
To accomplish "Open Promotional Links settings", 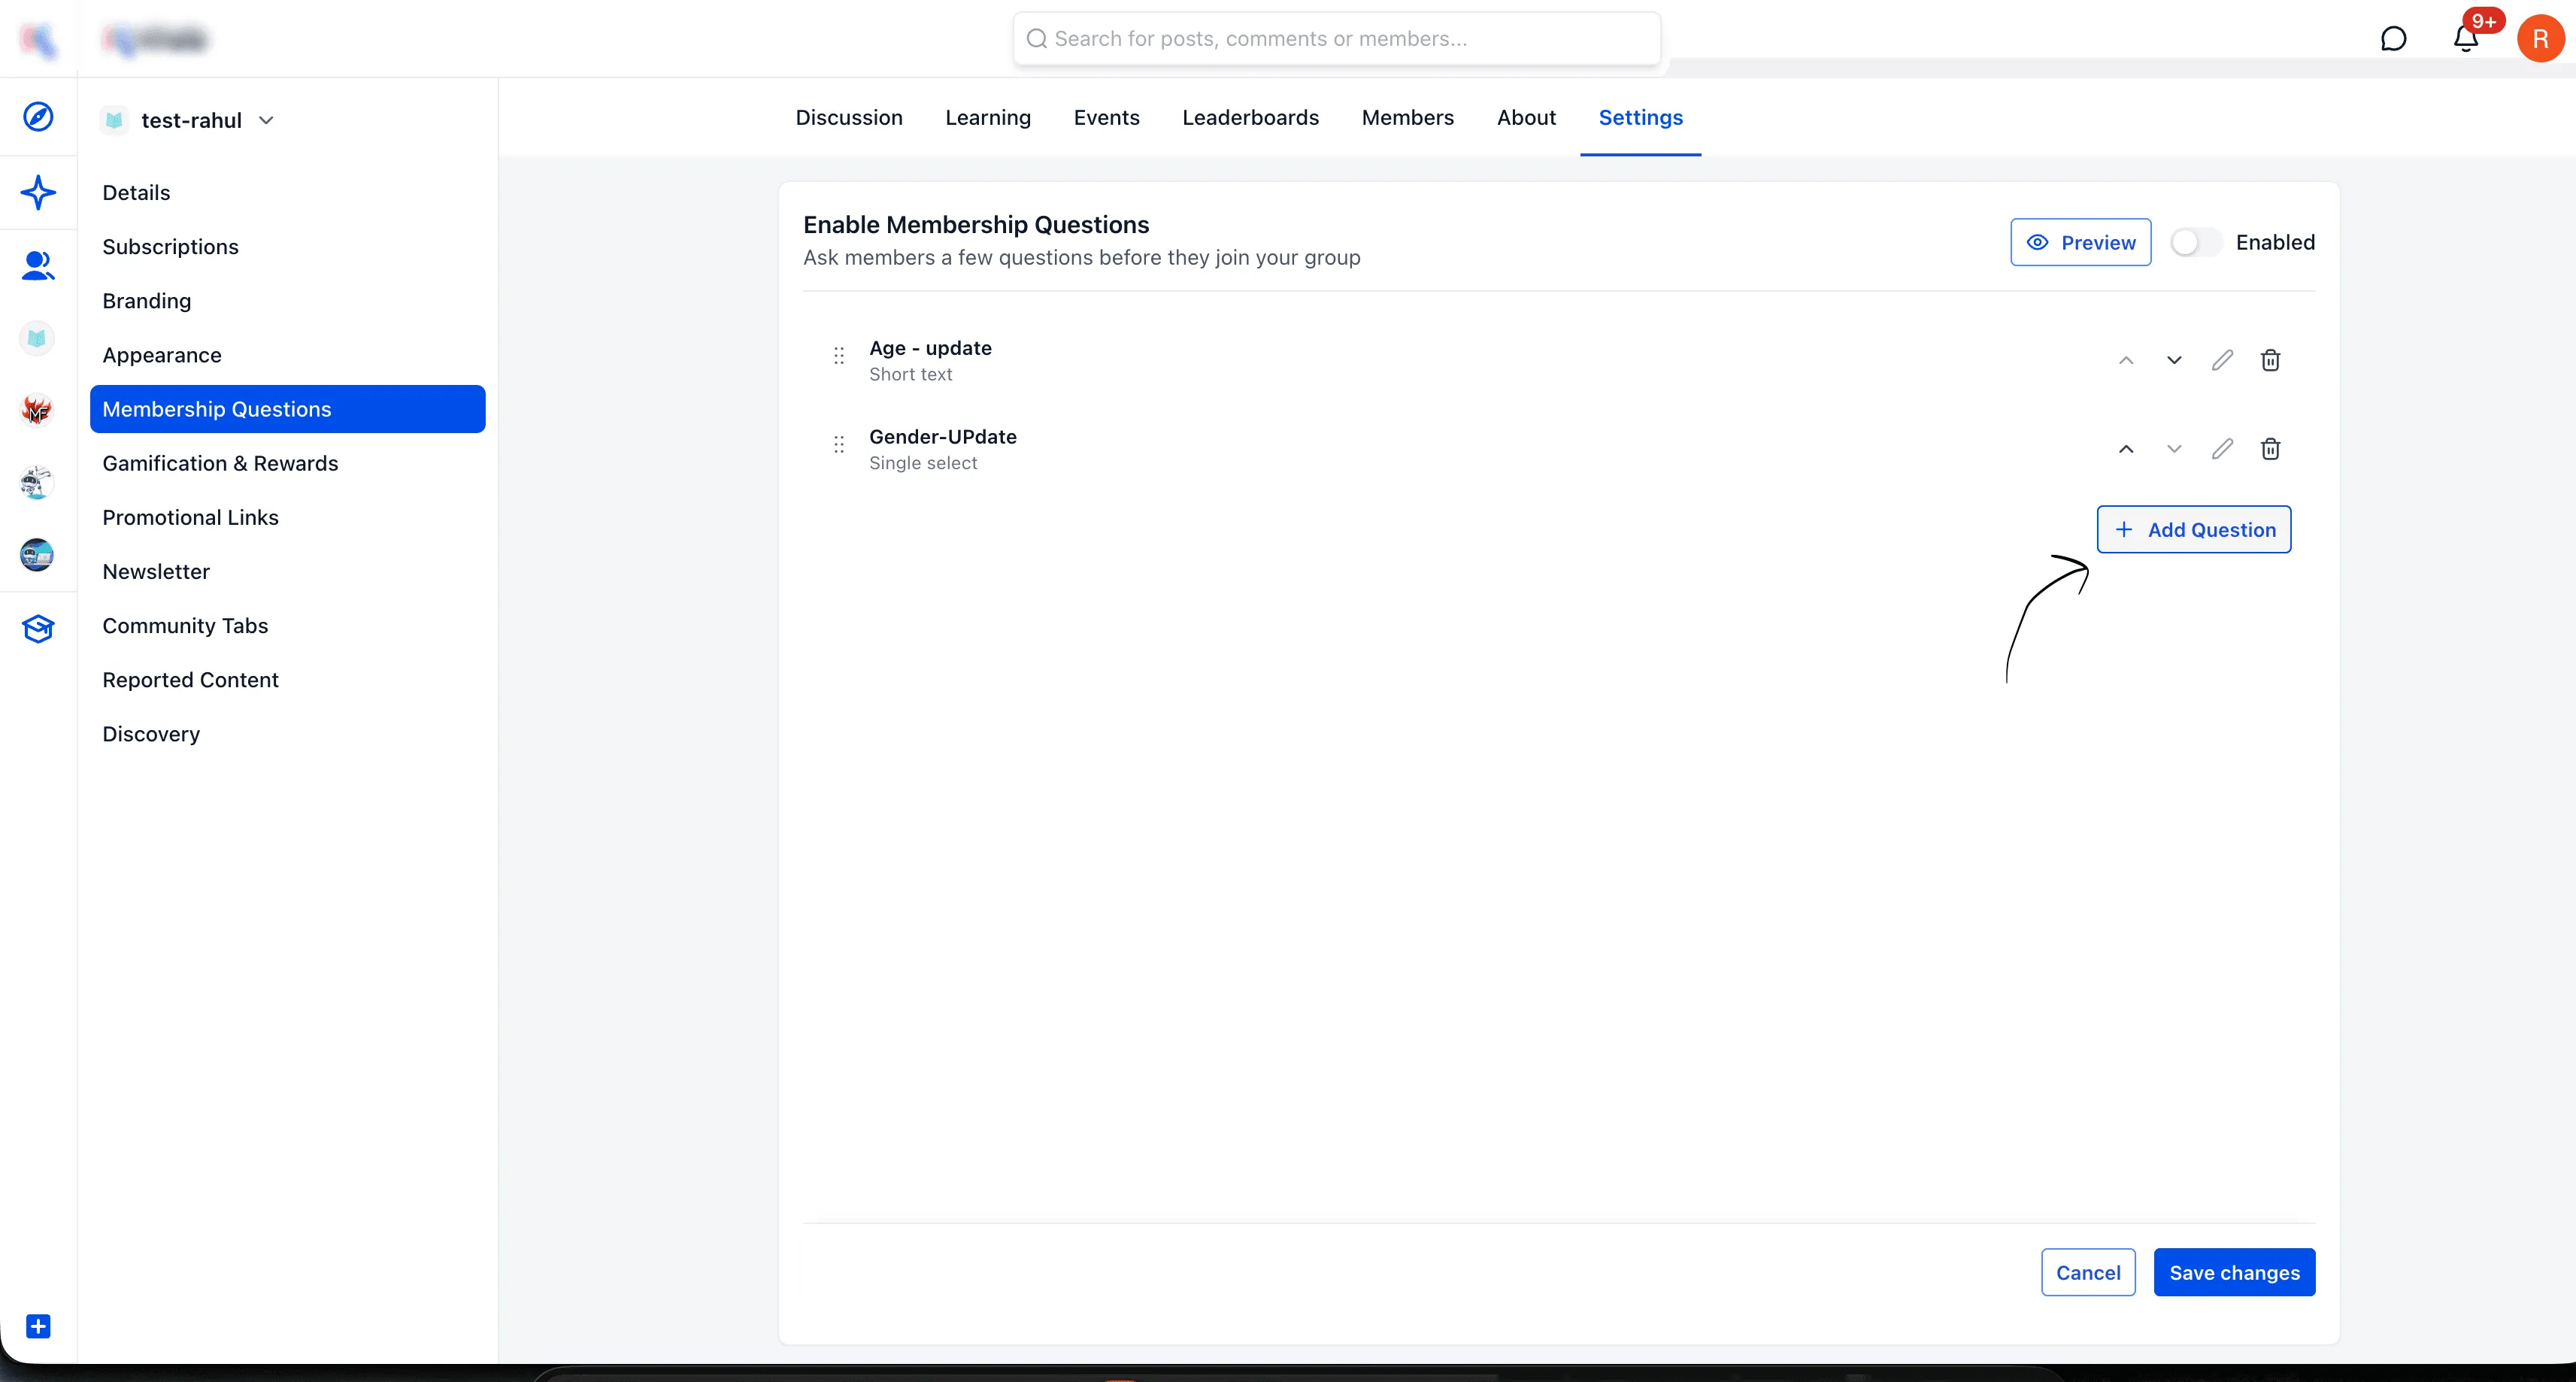I will point(288,517).
